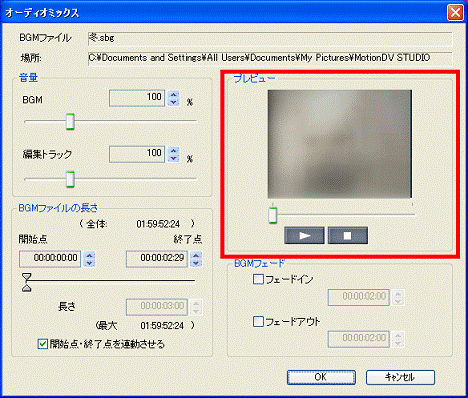Click the BGM volume value field
Screen dimensions: 468x398
tap(137, 98)
